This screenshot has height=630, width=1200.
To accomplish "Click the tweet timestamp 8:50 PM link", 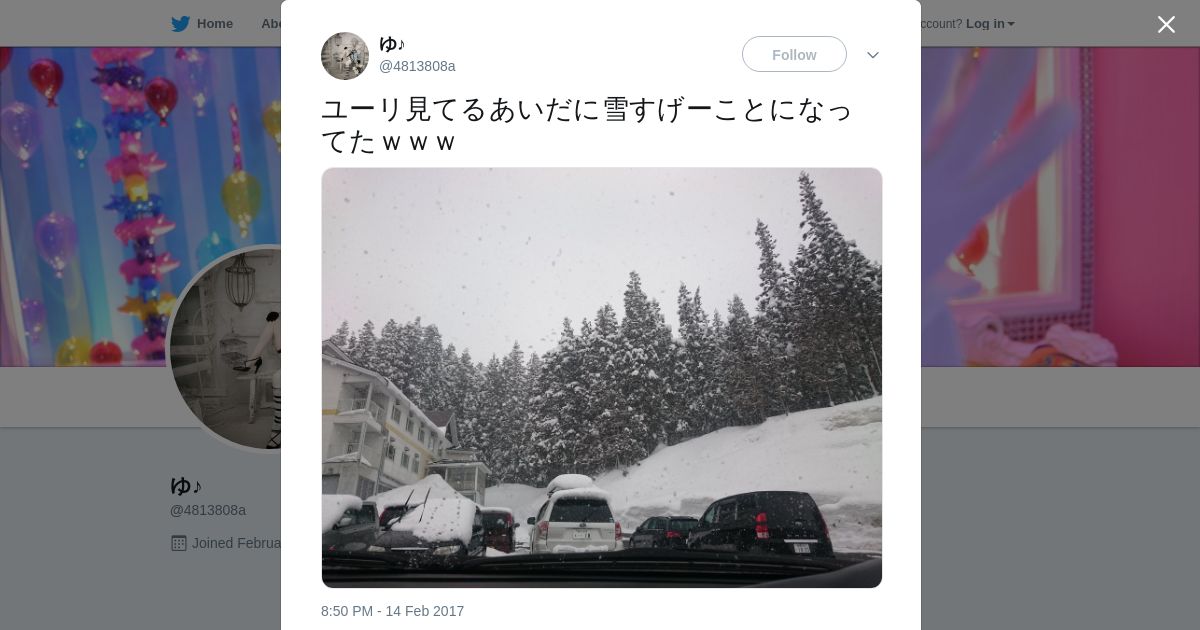I will point(392,611).
